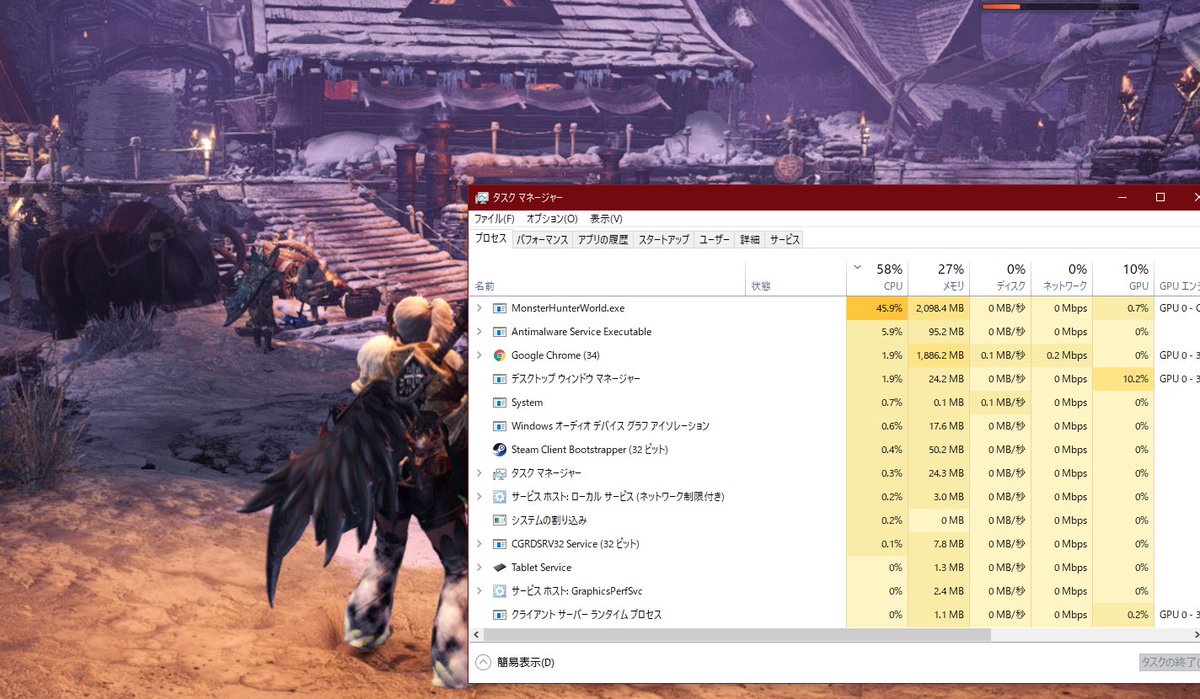Click the horizontal scrollbar thumb
This screenshot has width=1200, height=699.
[737, 634]
